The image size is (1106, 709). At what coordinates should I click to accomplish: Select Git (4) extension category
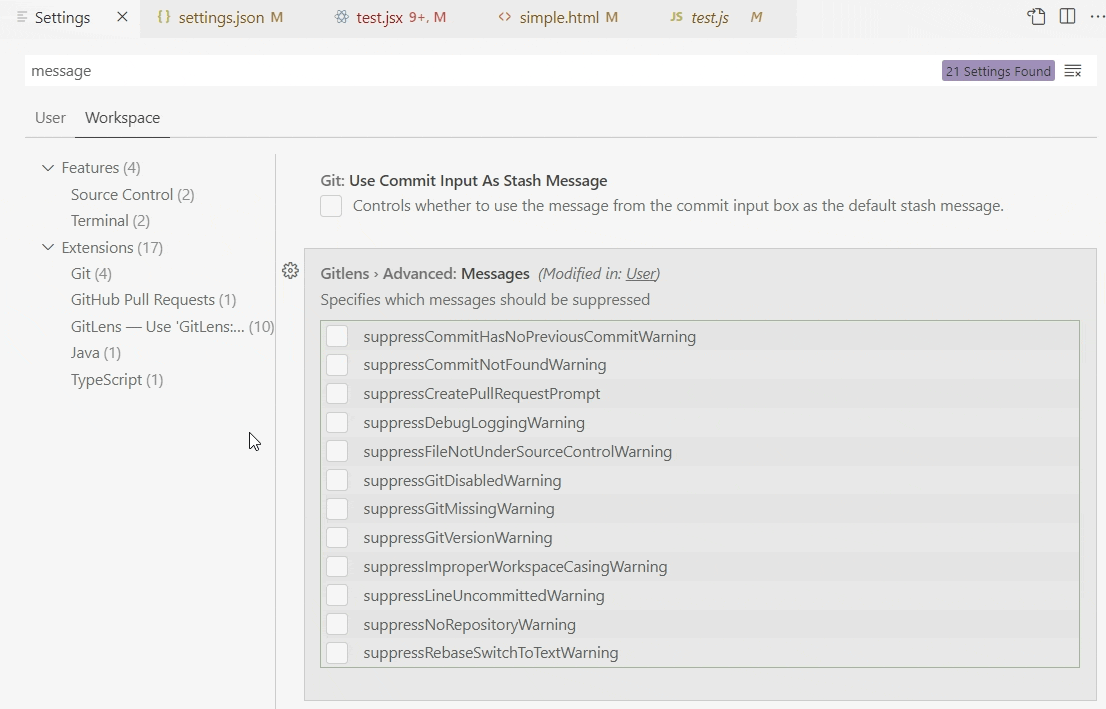[91, 274]
